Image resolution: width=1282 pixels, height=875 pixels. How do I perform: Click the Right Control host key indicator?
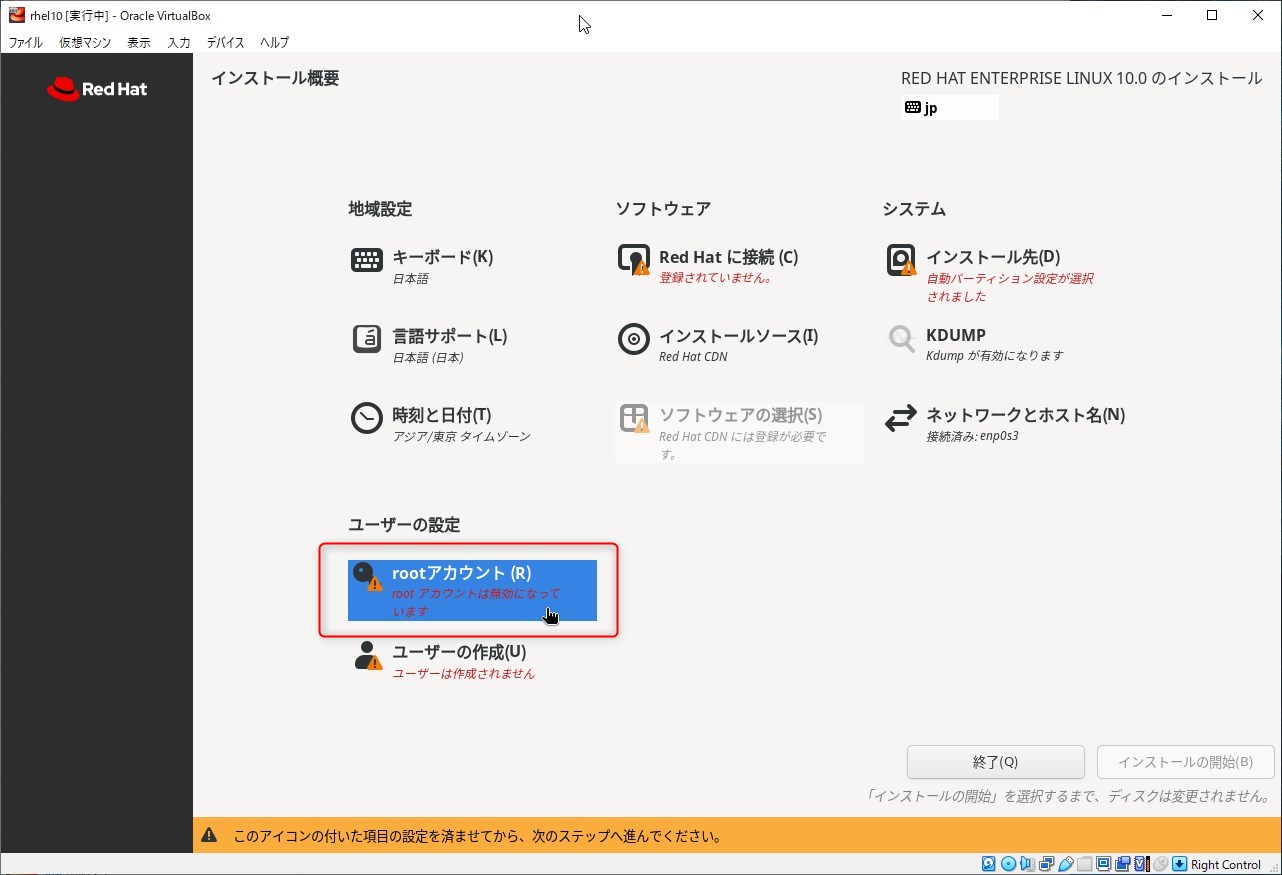point(1225,865)
